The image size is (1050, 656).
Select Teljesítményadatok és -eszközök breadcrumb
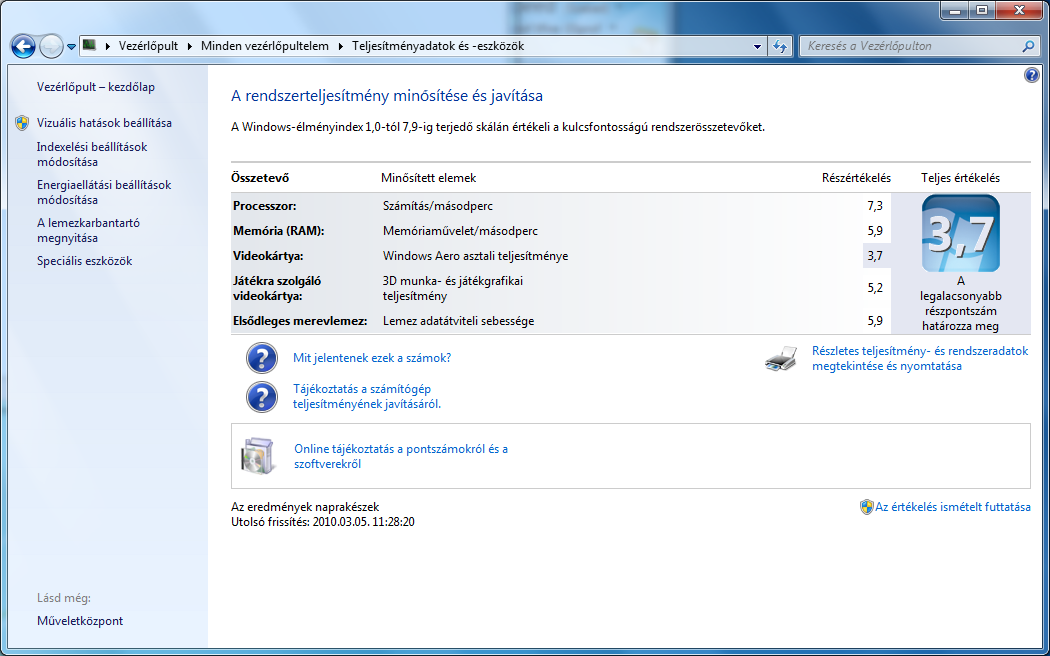[x=438, y=46]
